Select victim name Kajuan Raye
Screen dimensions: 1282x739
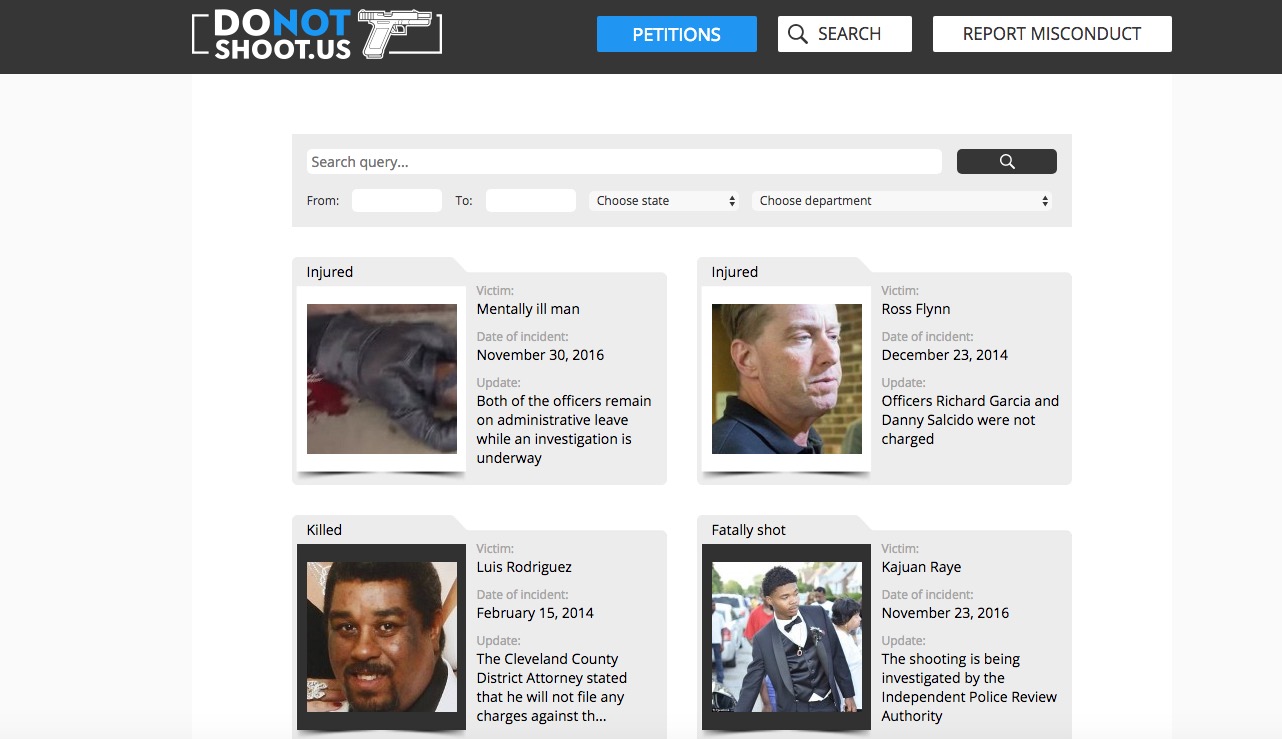pyautogui.click(x=921, y=567)
